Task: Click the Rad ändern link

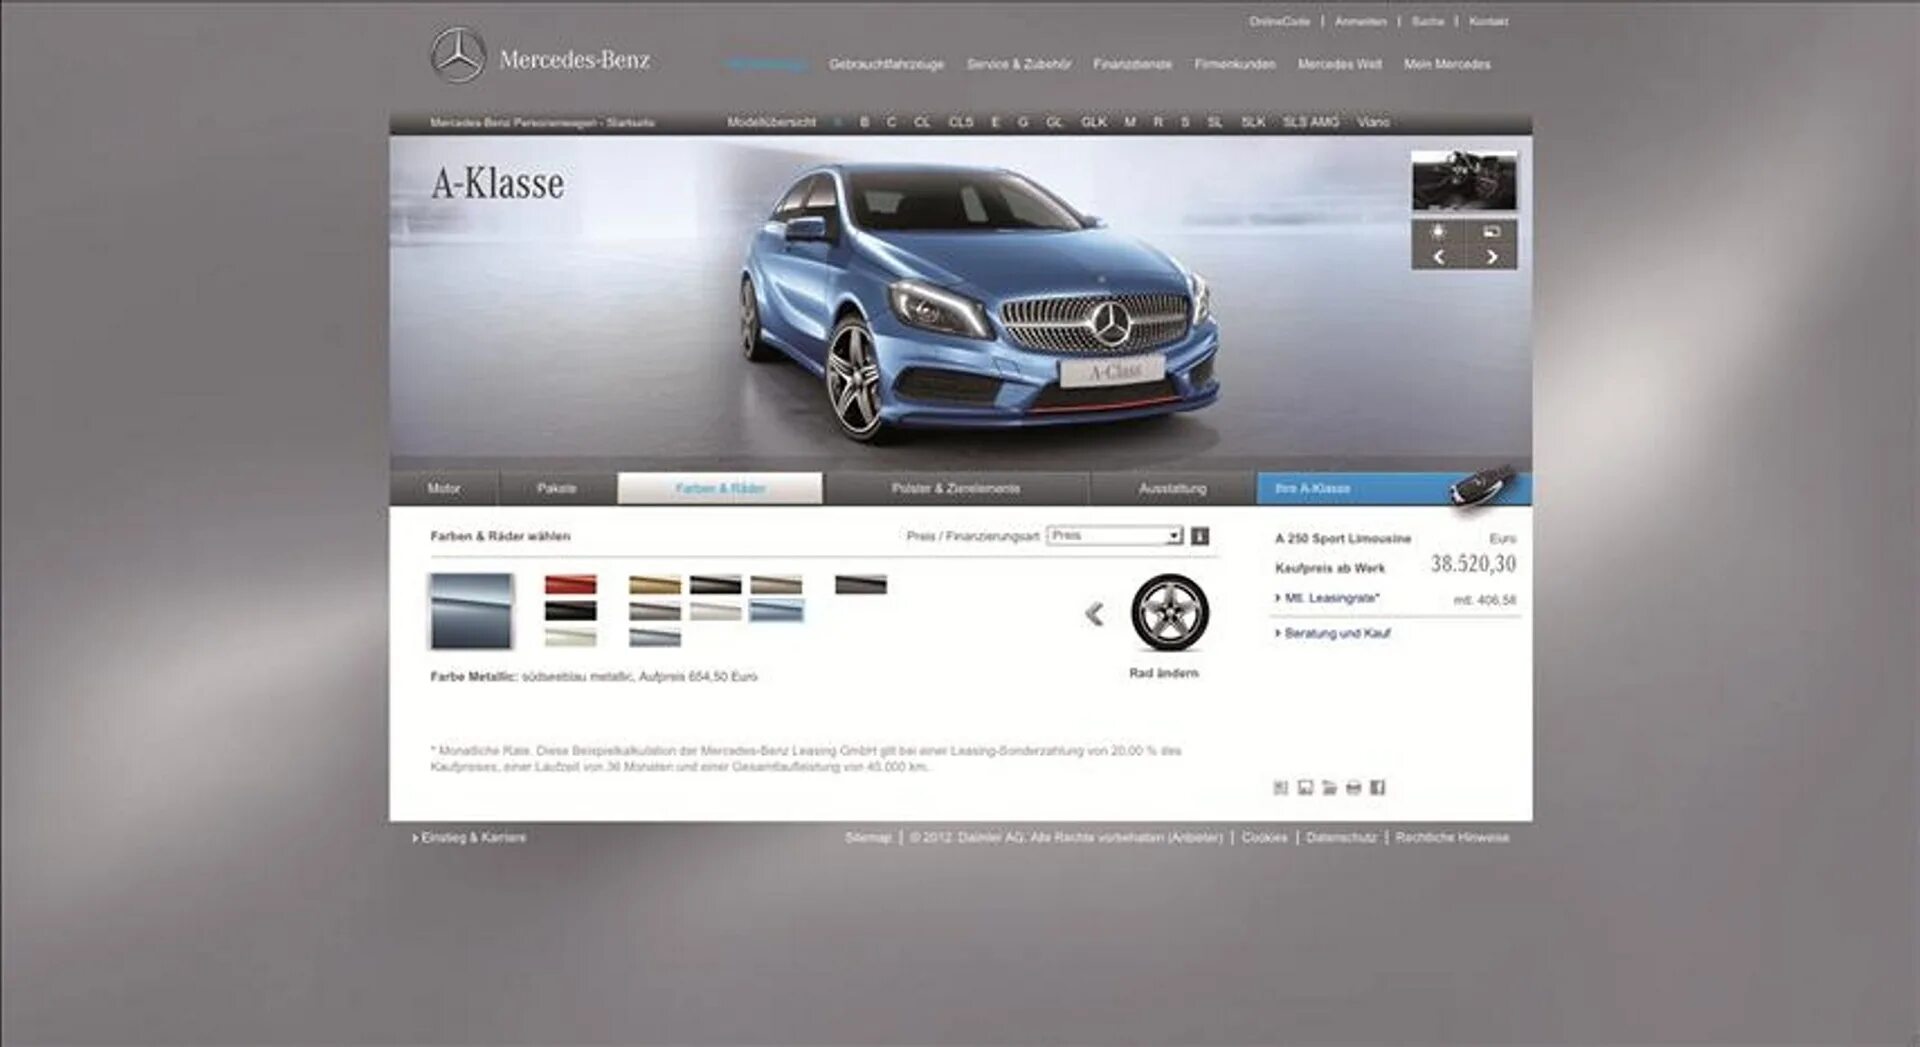Action: [1164, 673]
